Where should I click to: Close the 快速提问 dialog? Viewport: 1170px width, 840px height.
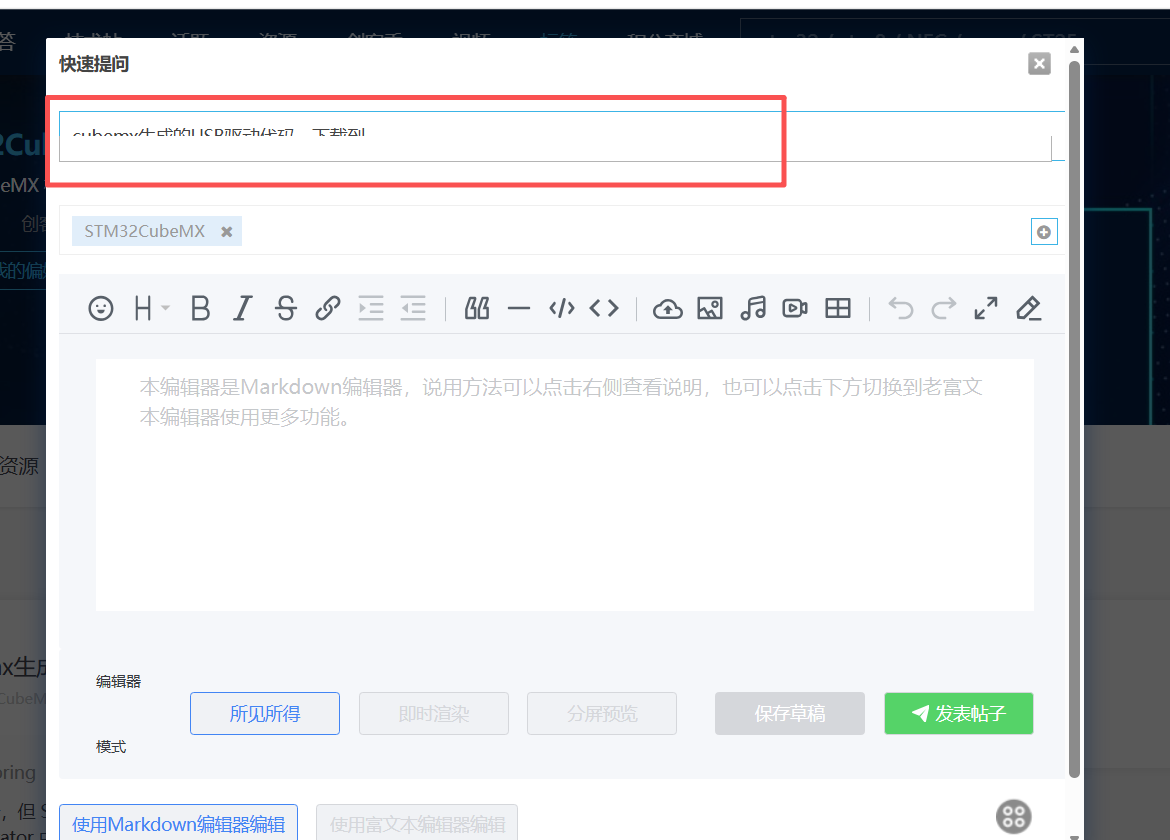[1039, 63]
